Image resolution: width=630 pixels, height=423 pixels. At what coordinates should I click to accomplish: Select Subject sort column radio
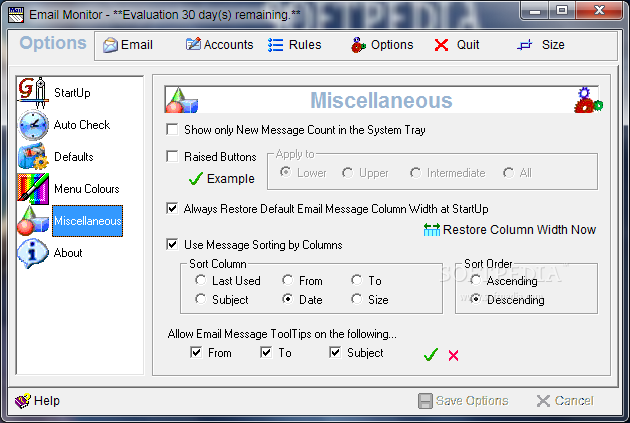pyautogui.click(x=200, y=299)
